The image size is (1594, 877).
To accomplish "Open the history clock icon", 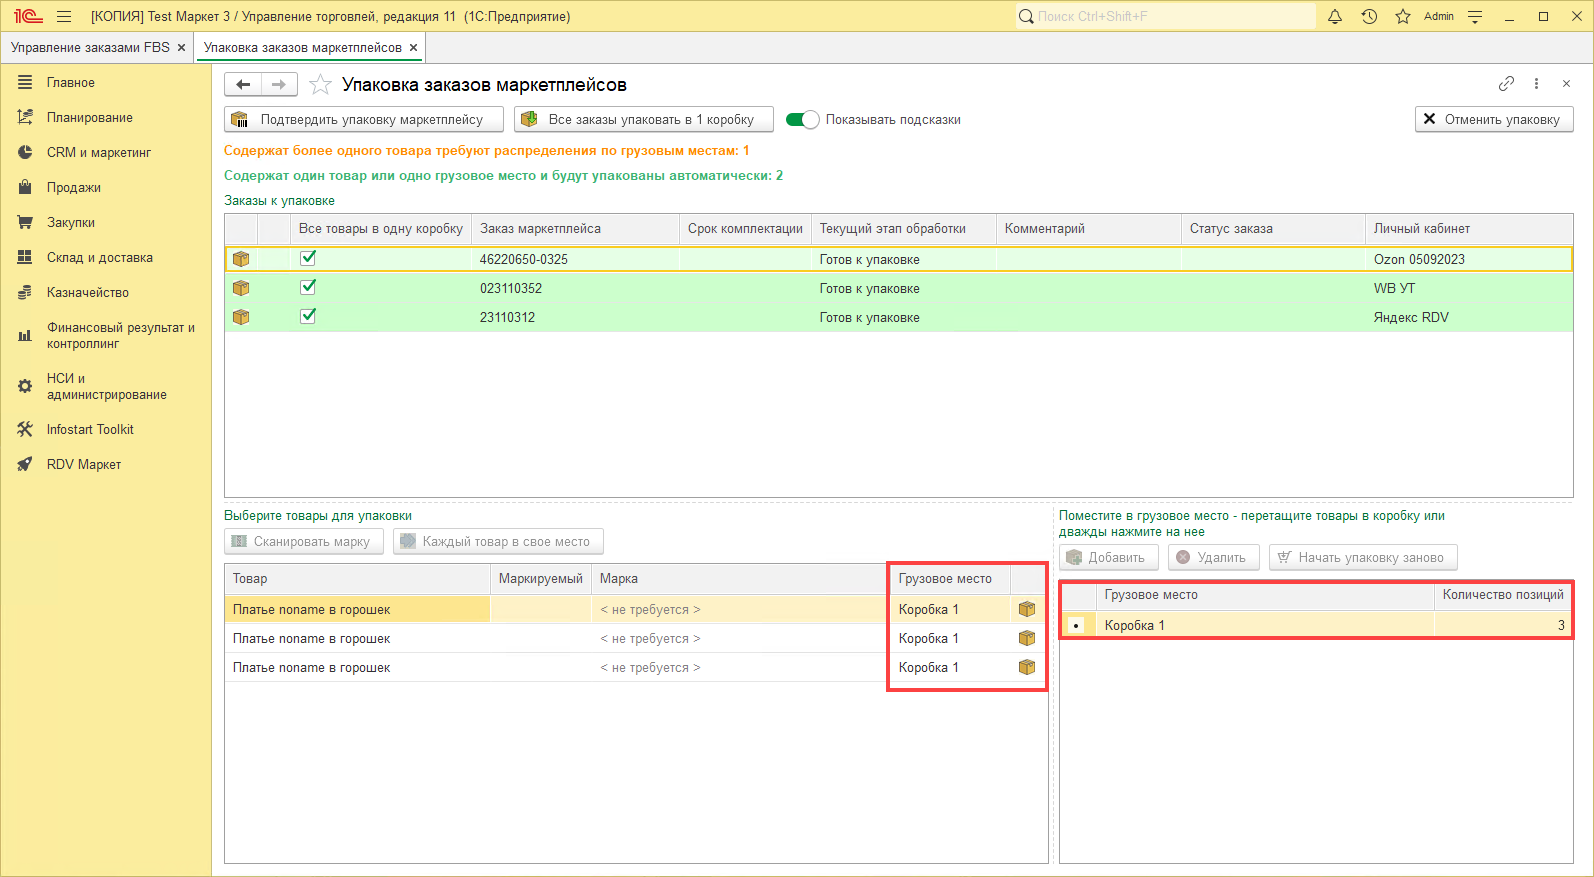I will 1369,16.
